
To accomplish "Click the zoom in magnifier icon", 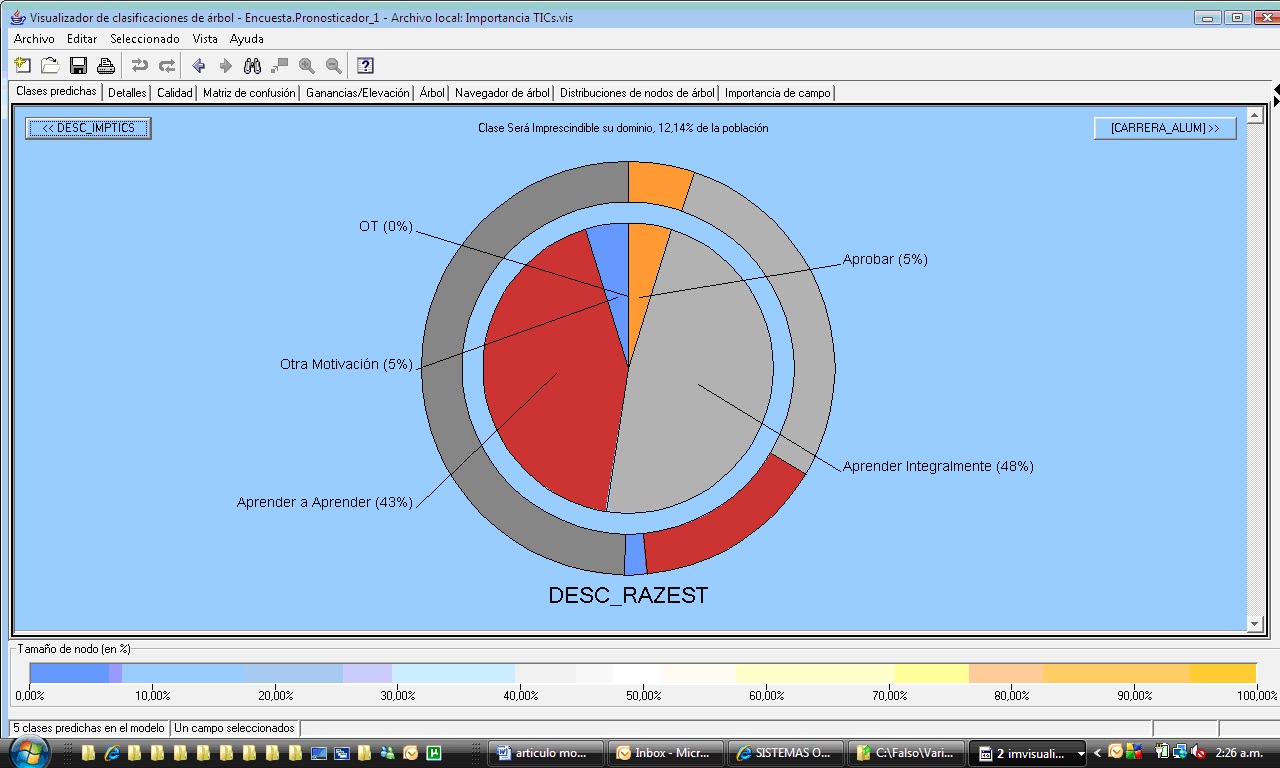I will coord(307,66).
